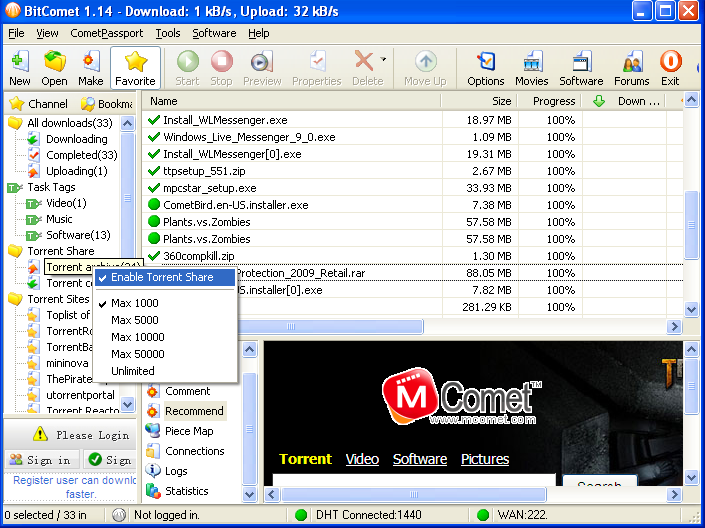705x528 pixels.
Task: Open the Software link in browser pane
Action: coord(420,459)
